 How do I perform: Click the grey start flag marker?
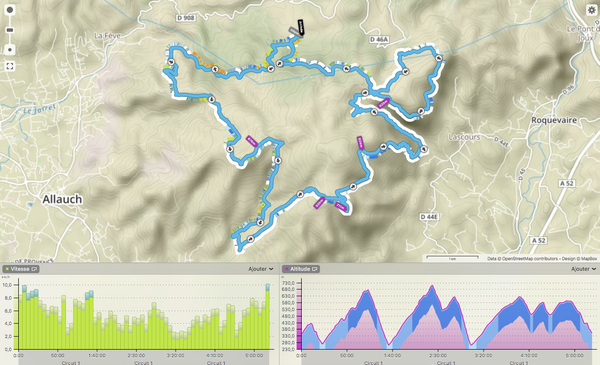294,31
